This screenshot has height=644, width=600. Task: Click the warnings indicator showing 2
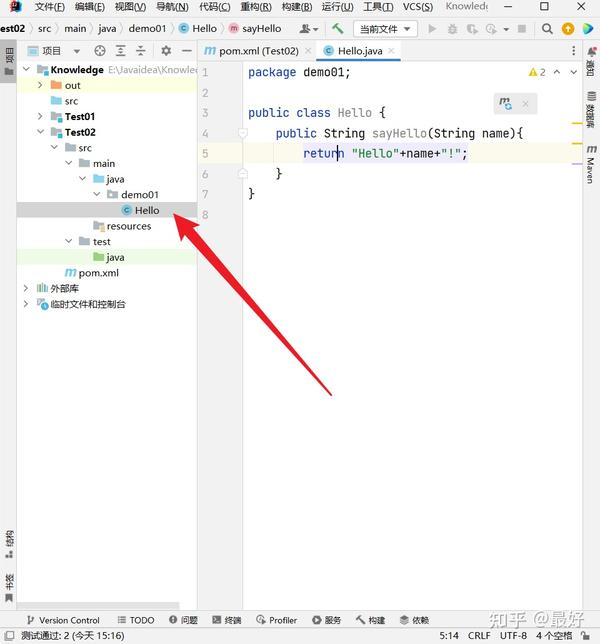point(537,72)
